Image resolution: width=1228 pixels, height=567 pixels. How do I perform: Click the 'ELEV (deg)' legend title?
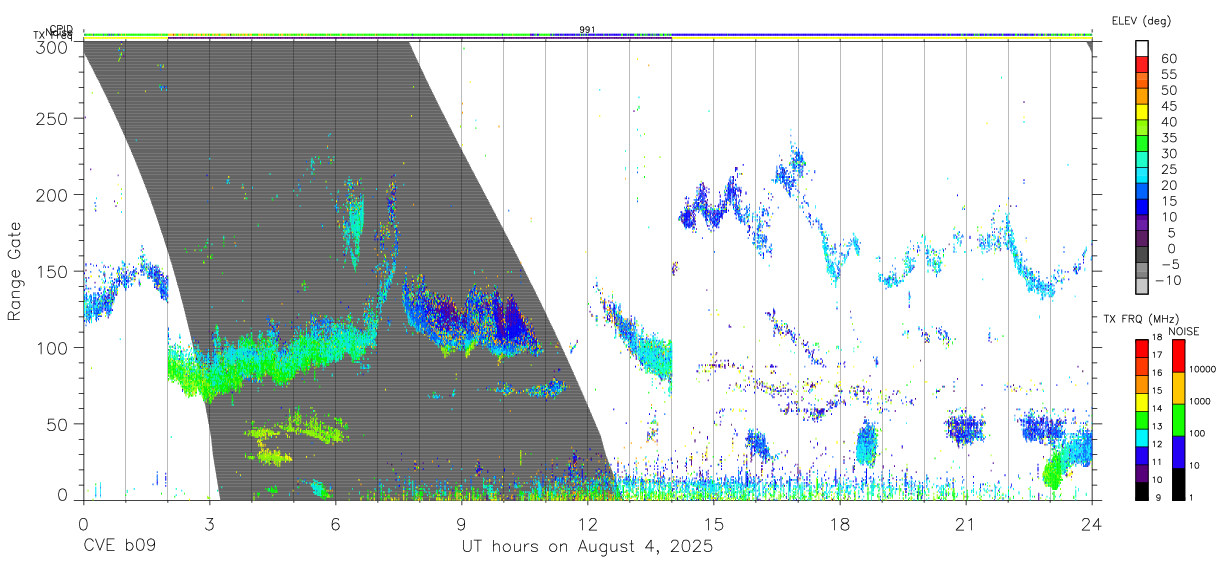coord(1141,20)
